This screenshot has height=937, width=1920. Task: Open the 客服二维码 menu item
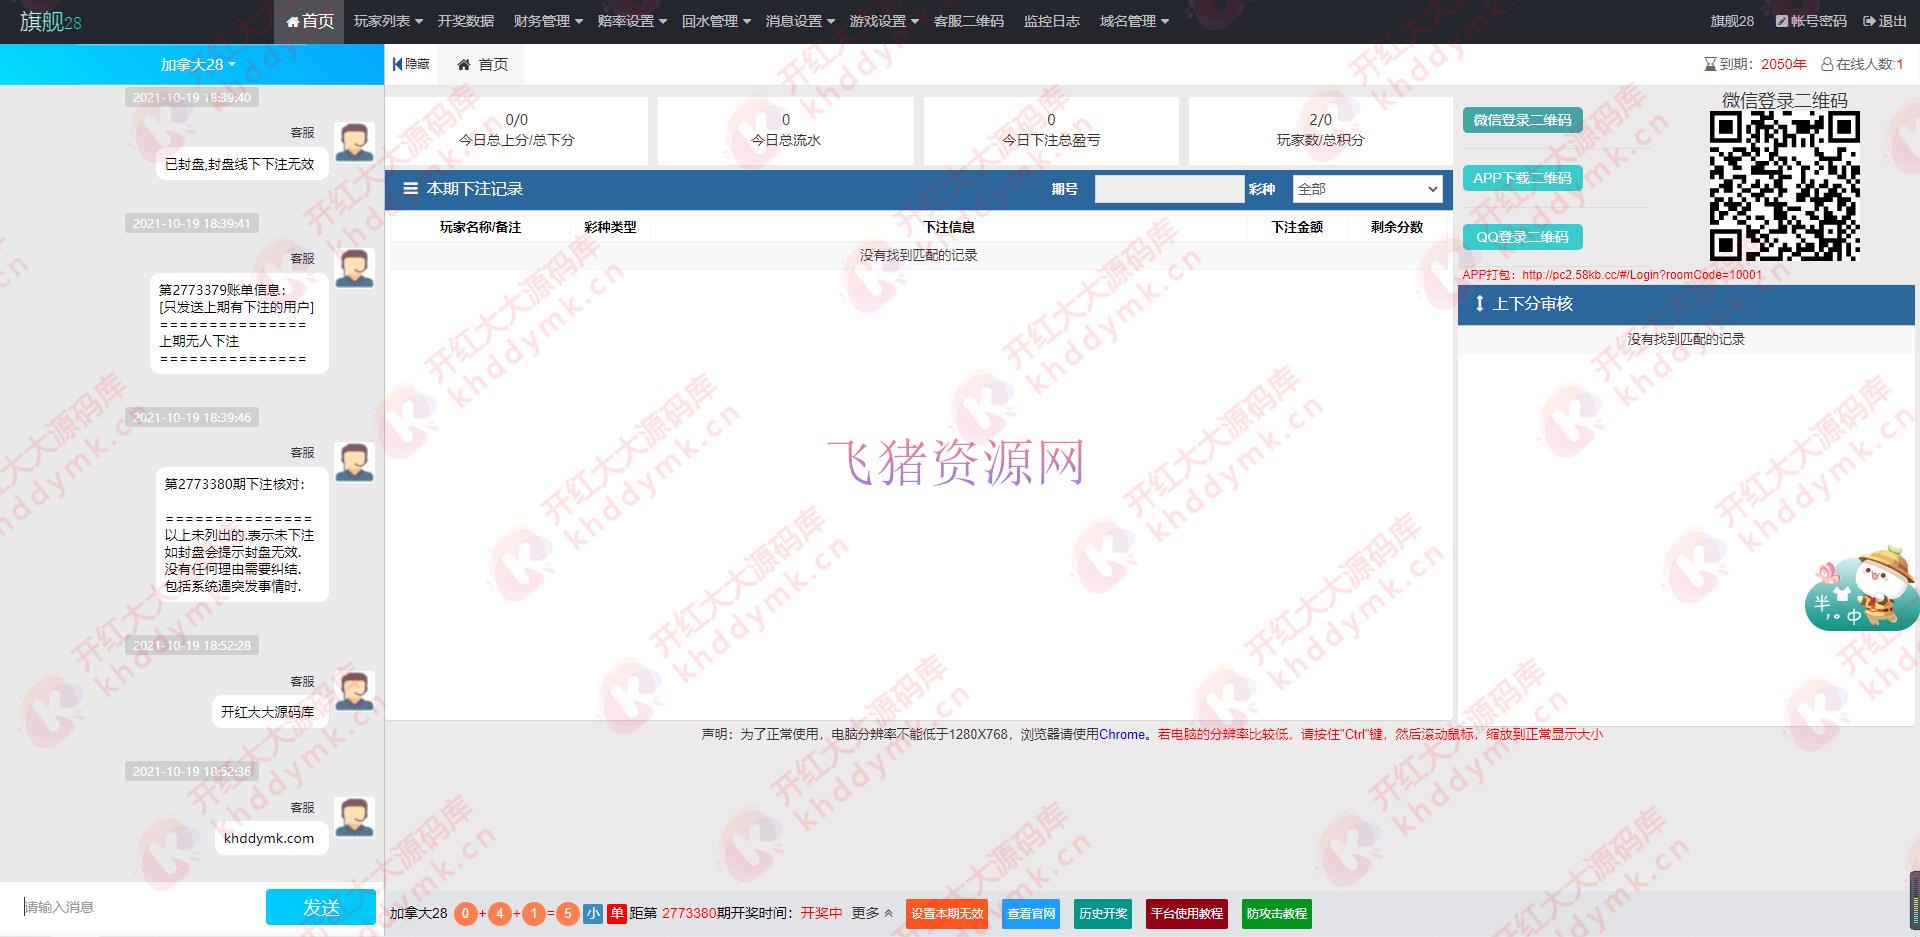coord(969,20)
